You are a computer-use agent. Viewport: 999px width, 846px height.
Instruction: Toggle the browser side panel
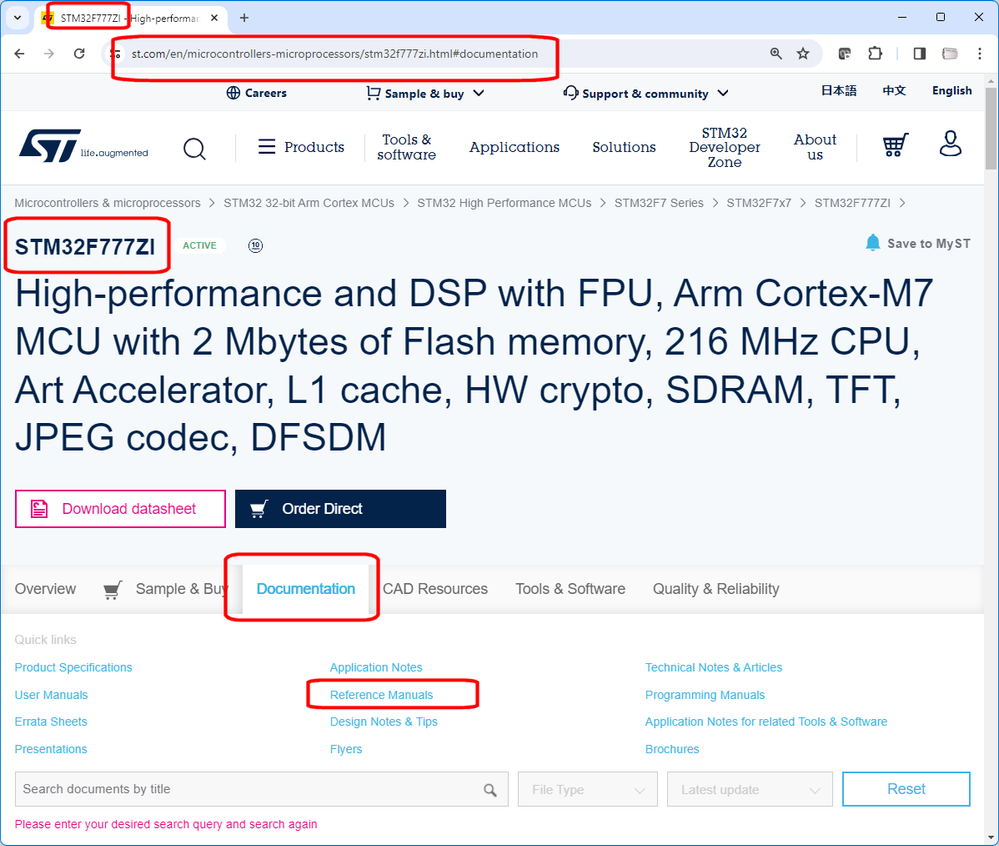point(919,54)
